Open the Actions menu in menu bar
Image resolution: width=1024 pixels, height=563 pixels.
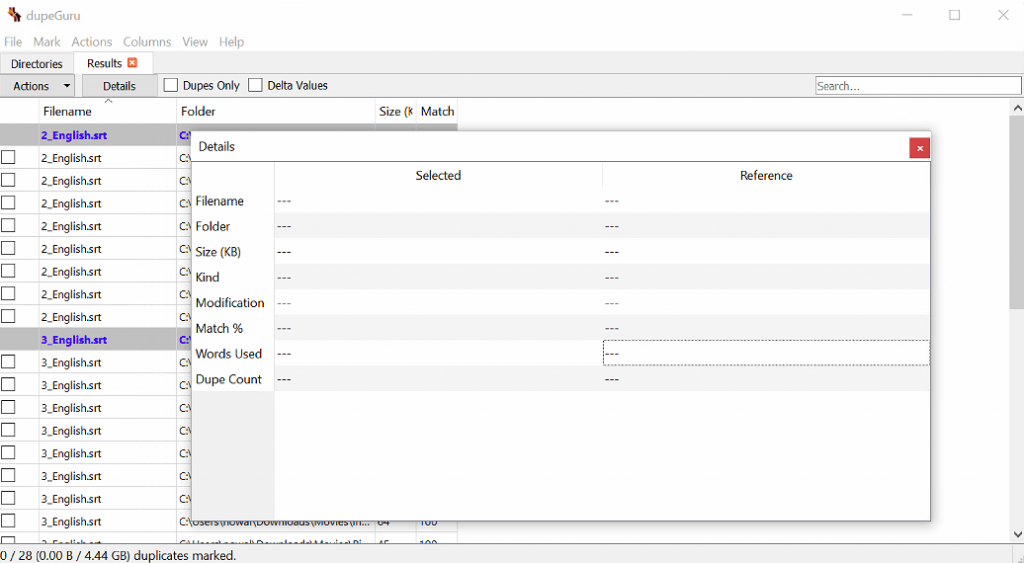[91, 42]
